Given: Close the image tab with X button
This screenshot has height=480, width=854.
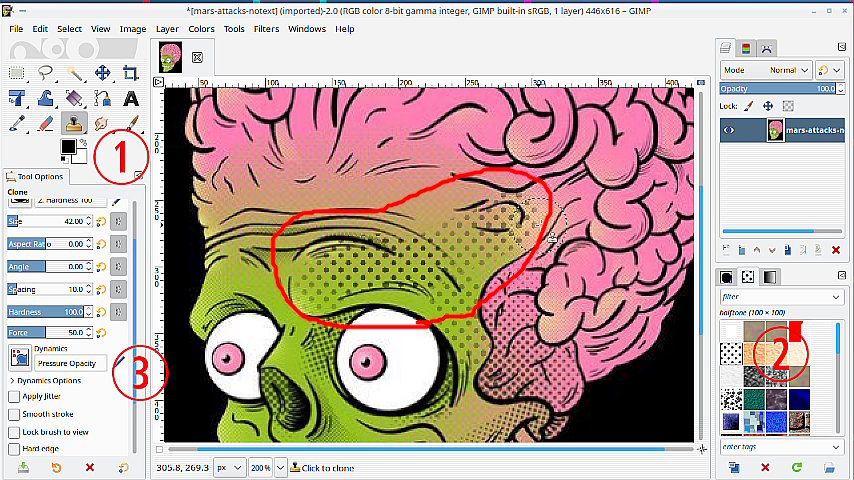Looking at the screenshot, I should (197, 57).
